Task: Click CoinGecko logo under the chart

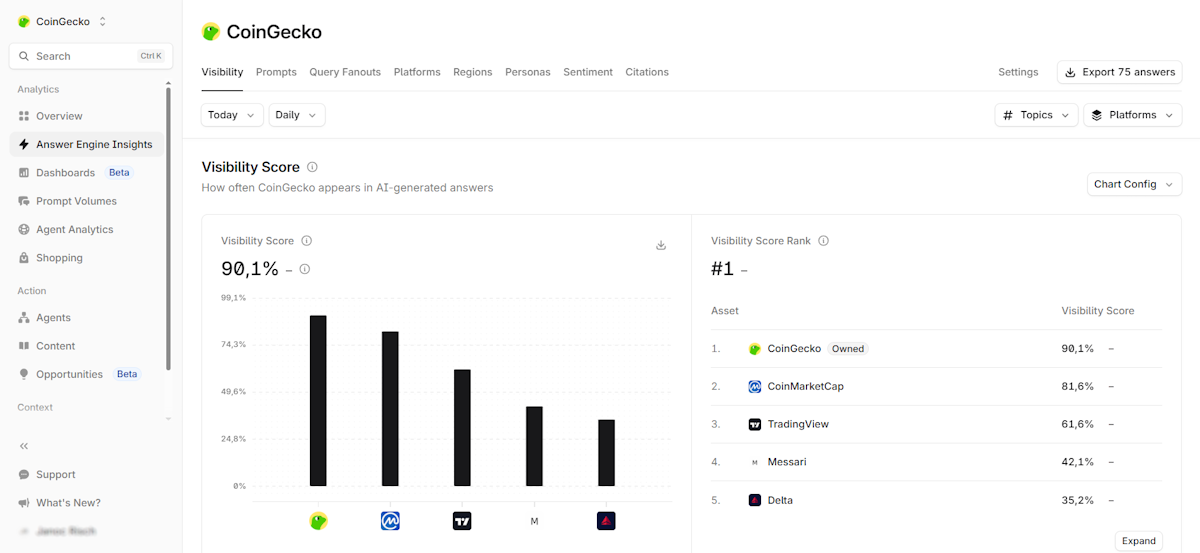Action: pos(319,521)
